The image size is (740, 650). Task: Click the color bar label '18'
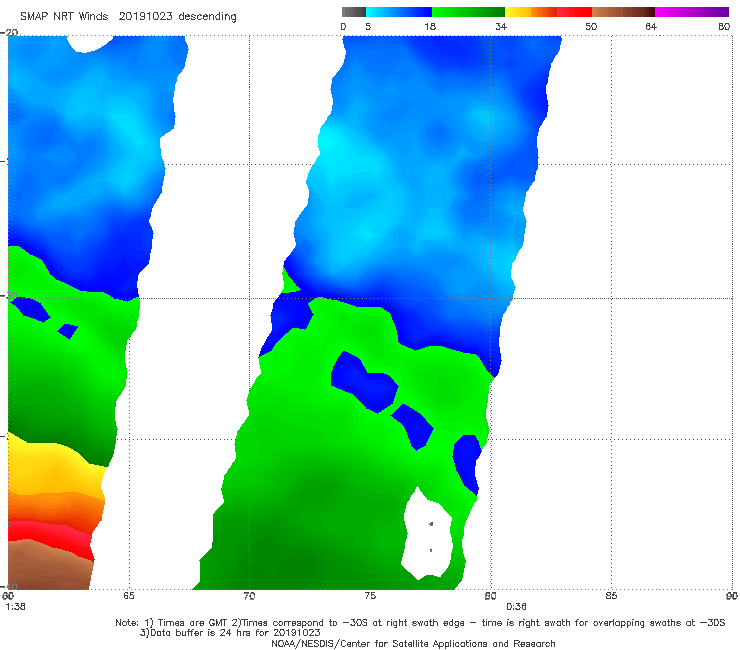point(430,26)
